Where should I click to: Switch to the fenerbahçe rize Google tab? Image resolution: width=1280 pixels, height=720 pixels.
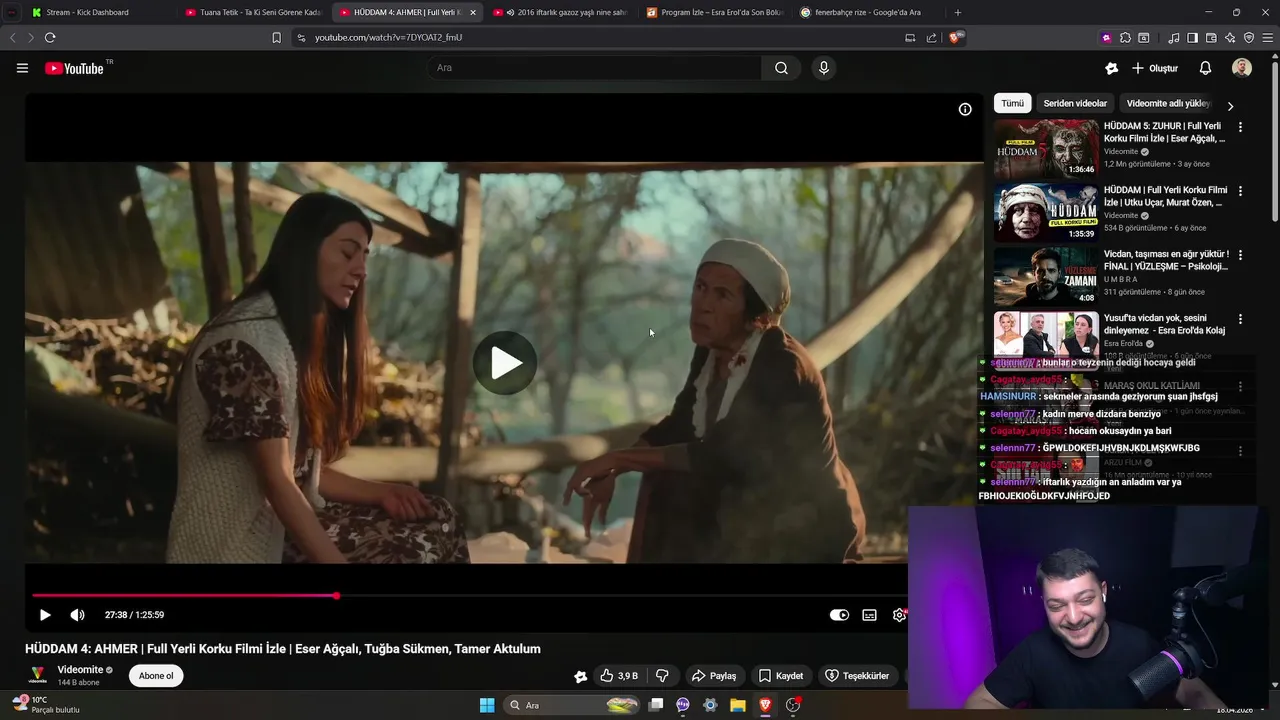[x=868, y=12]
